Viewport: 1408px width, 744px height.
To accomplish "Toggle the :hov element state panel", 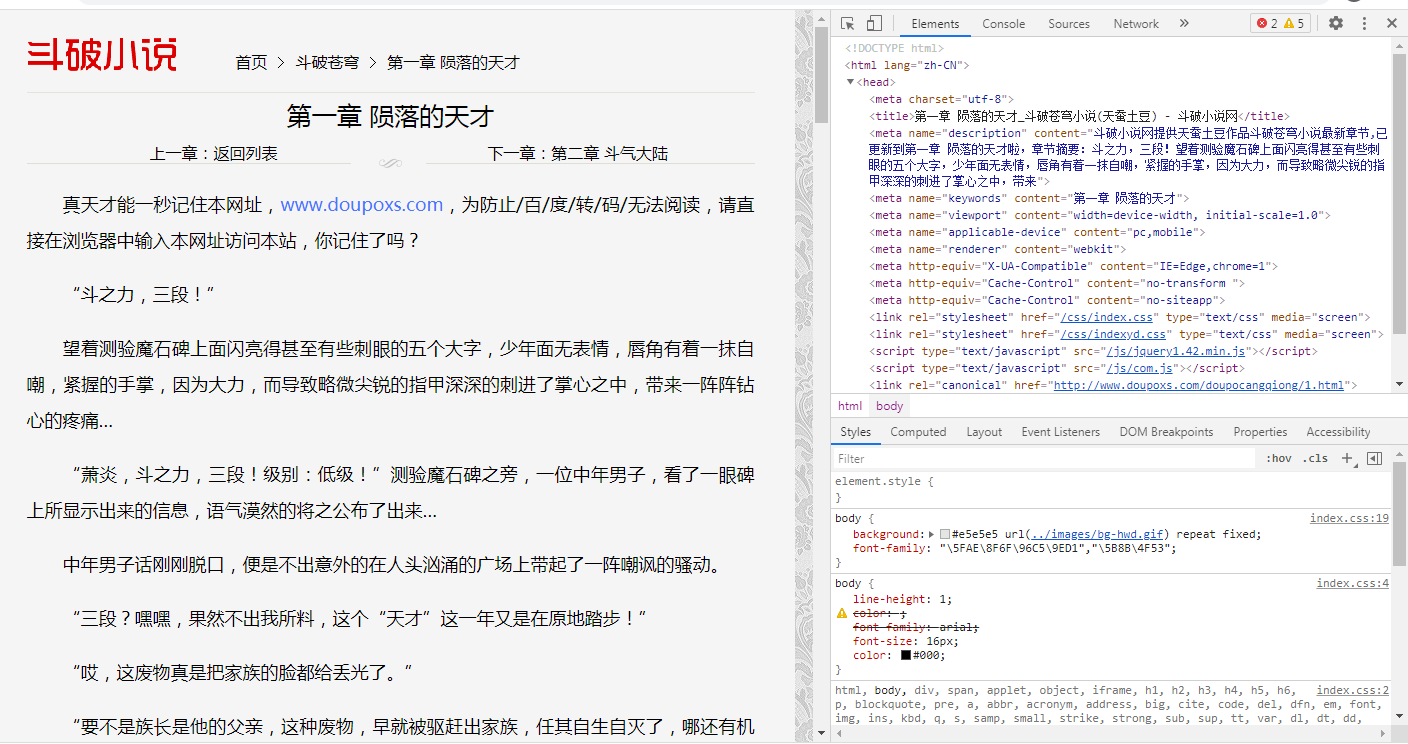I will [x=1278, y=459].
